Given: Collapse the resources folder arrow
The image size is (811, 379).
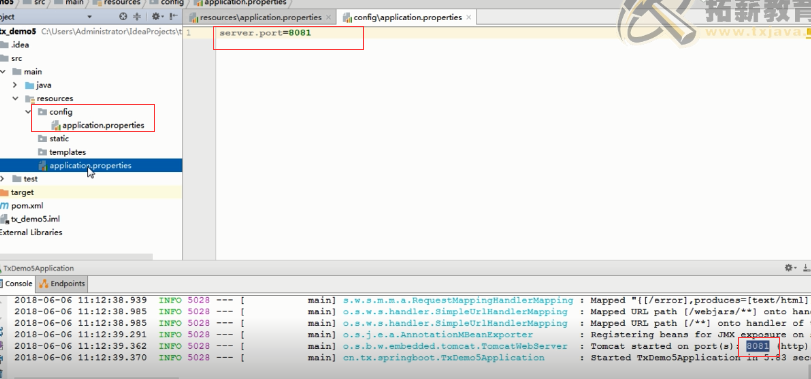Looking at the screenshot, I should coord(15,98).
